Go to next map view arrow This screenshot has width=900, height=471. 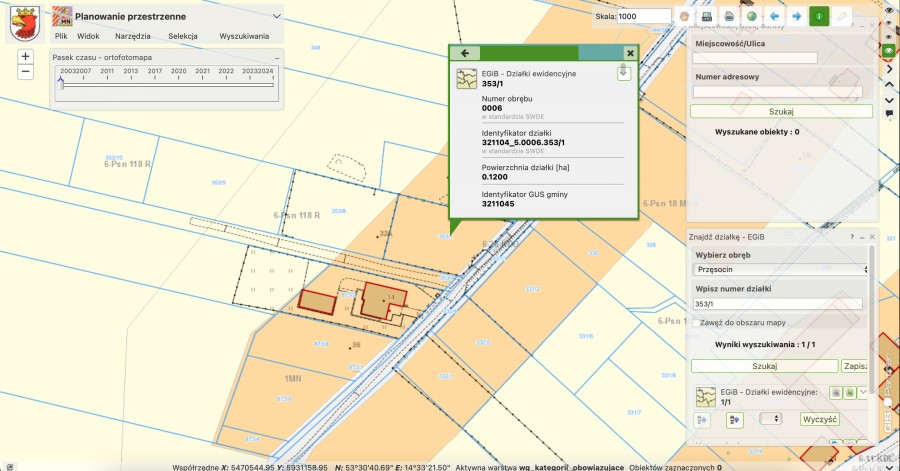coord(796,17)
